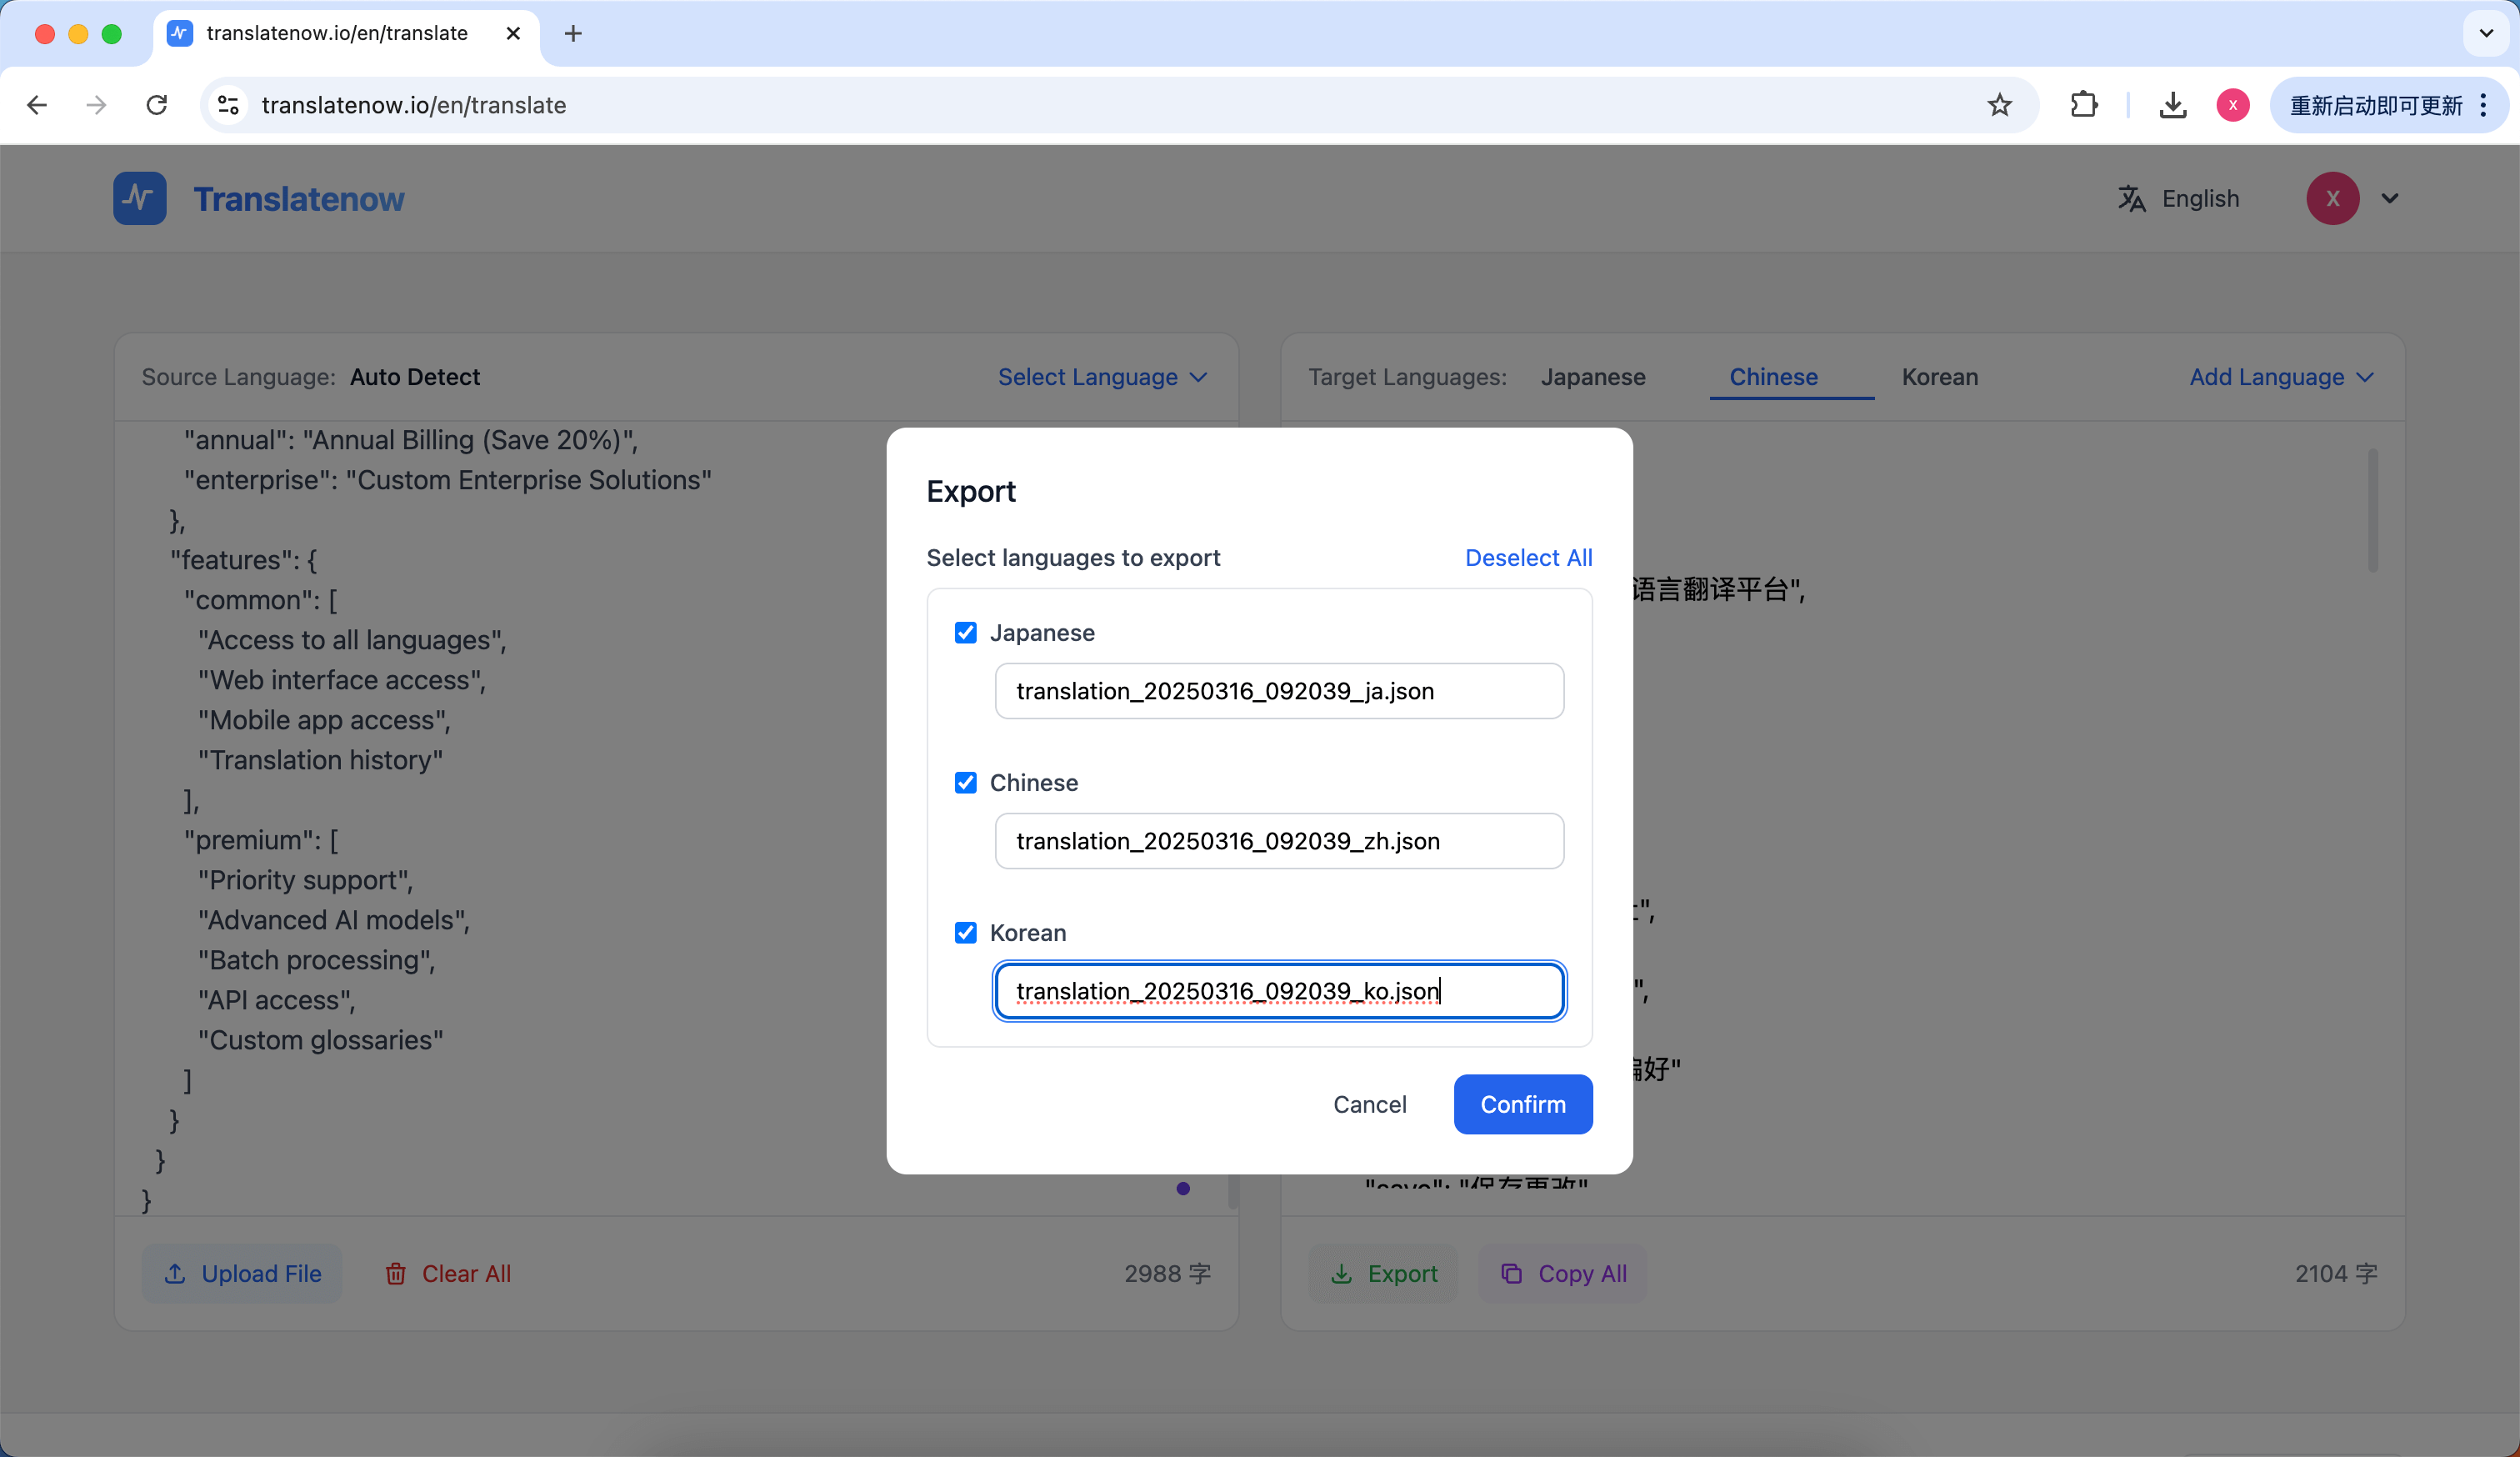Click the Upload File button
Screen dimensions: 2520x1457
click(242, 1273)
